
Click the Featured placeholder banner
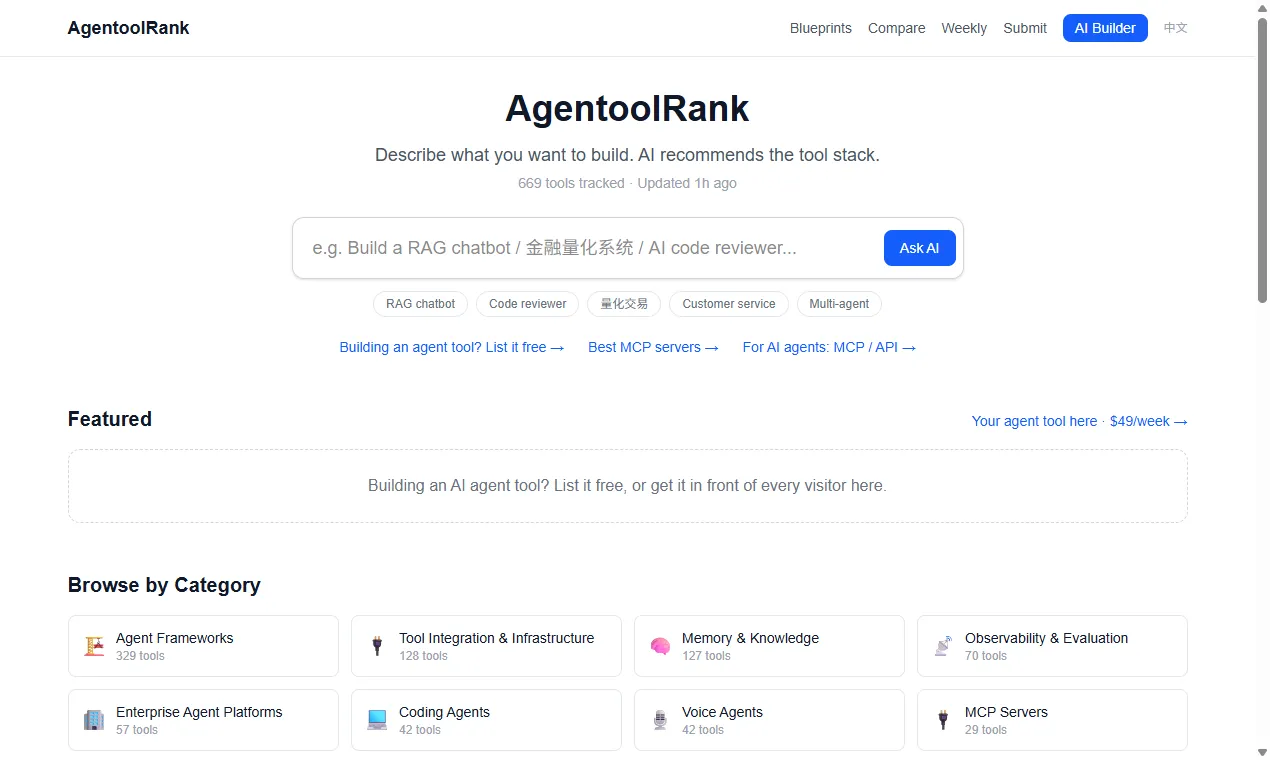(x=628, y=486)
